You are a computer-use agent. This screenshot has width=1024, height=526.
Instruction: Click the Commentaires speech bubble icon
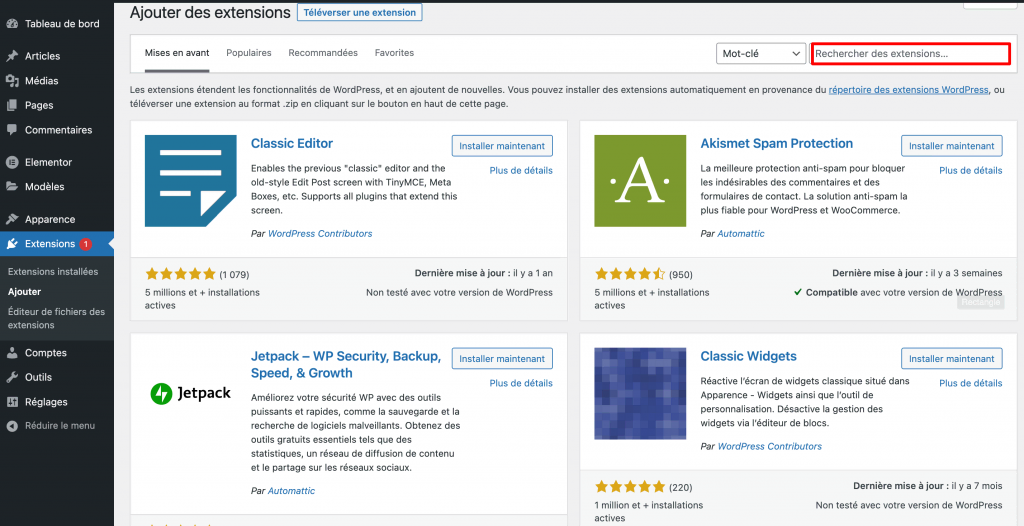pyautogui.click(x=12, y=130)
